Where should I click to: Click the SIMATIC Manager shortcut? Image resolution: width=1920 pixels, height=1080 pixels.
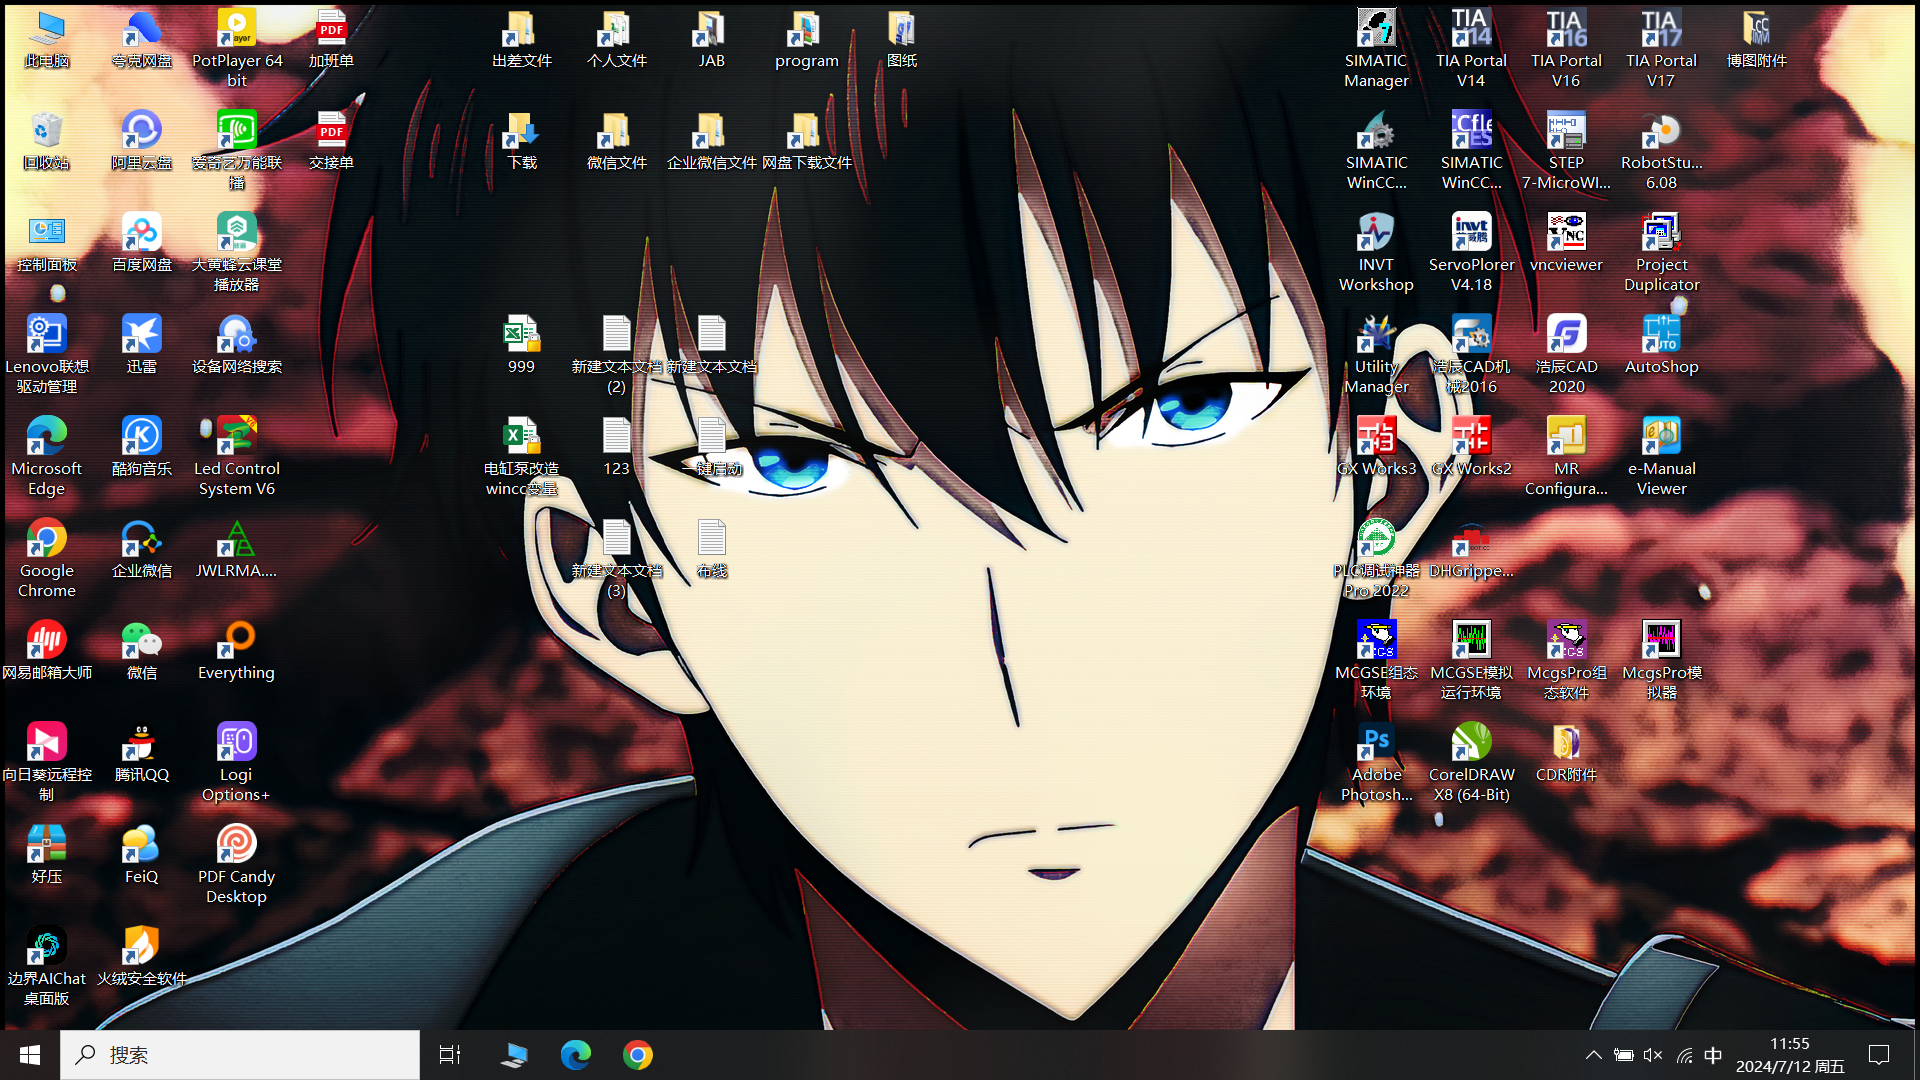coord(1376,30)
